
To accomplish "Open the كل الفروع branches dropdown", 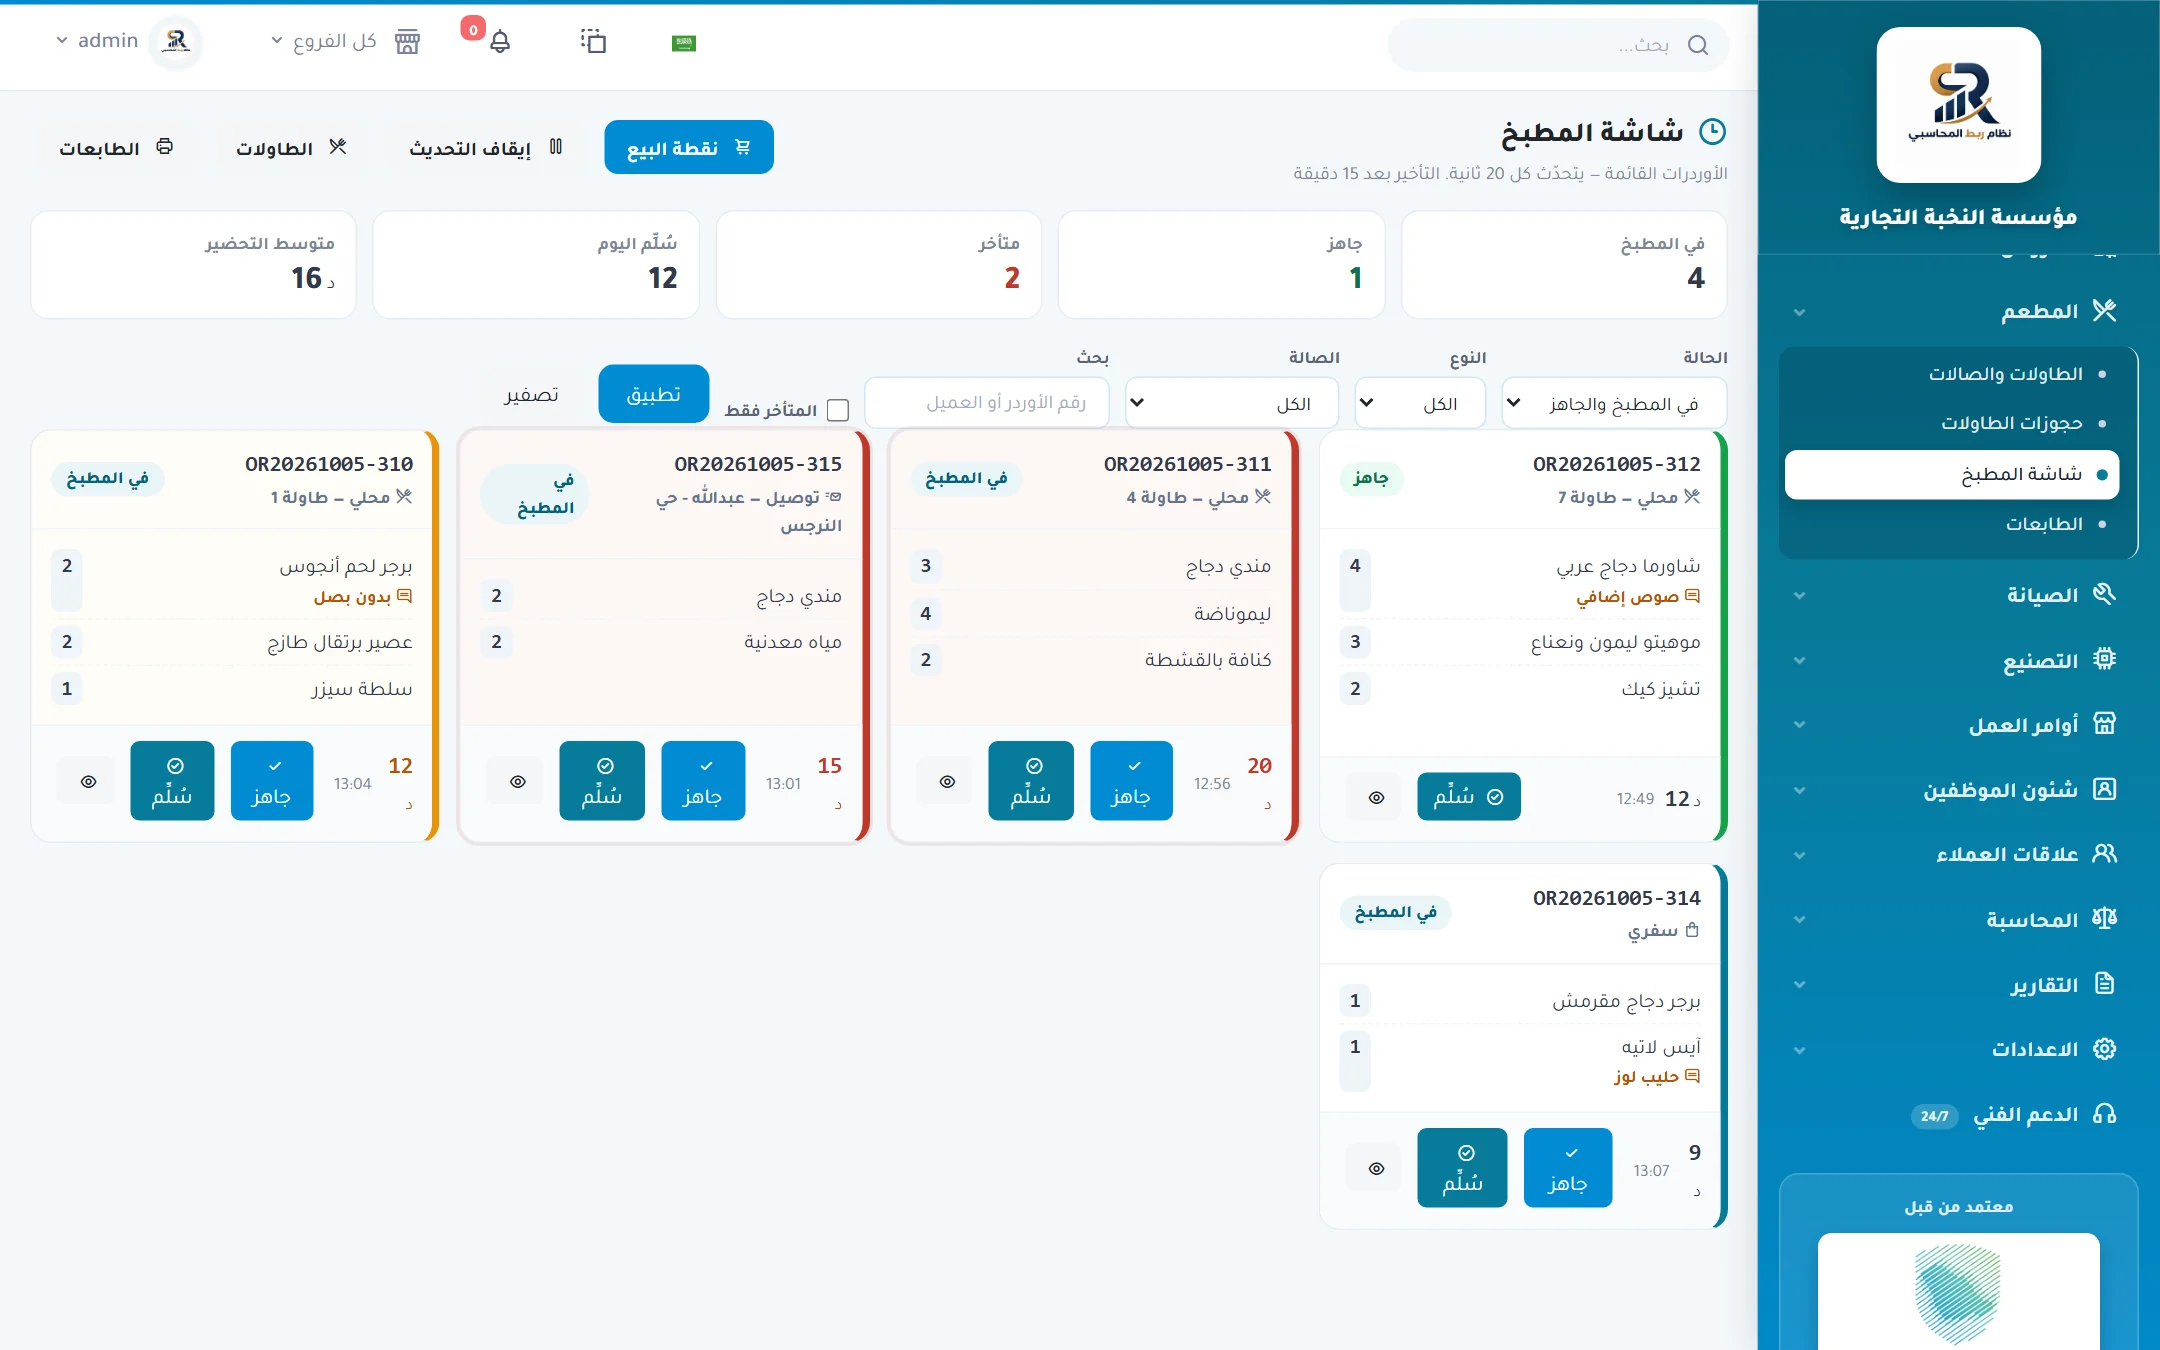I will [x=324, y=41].
